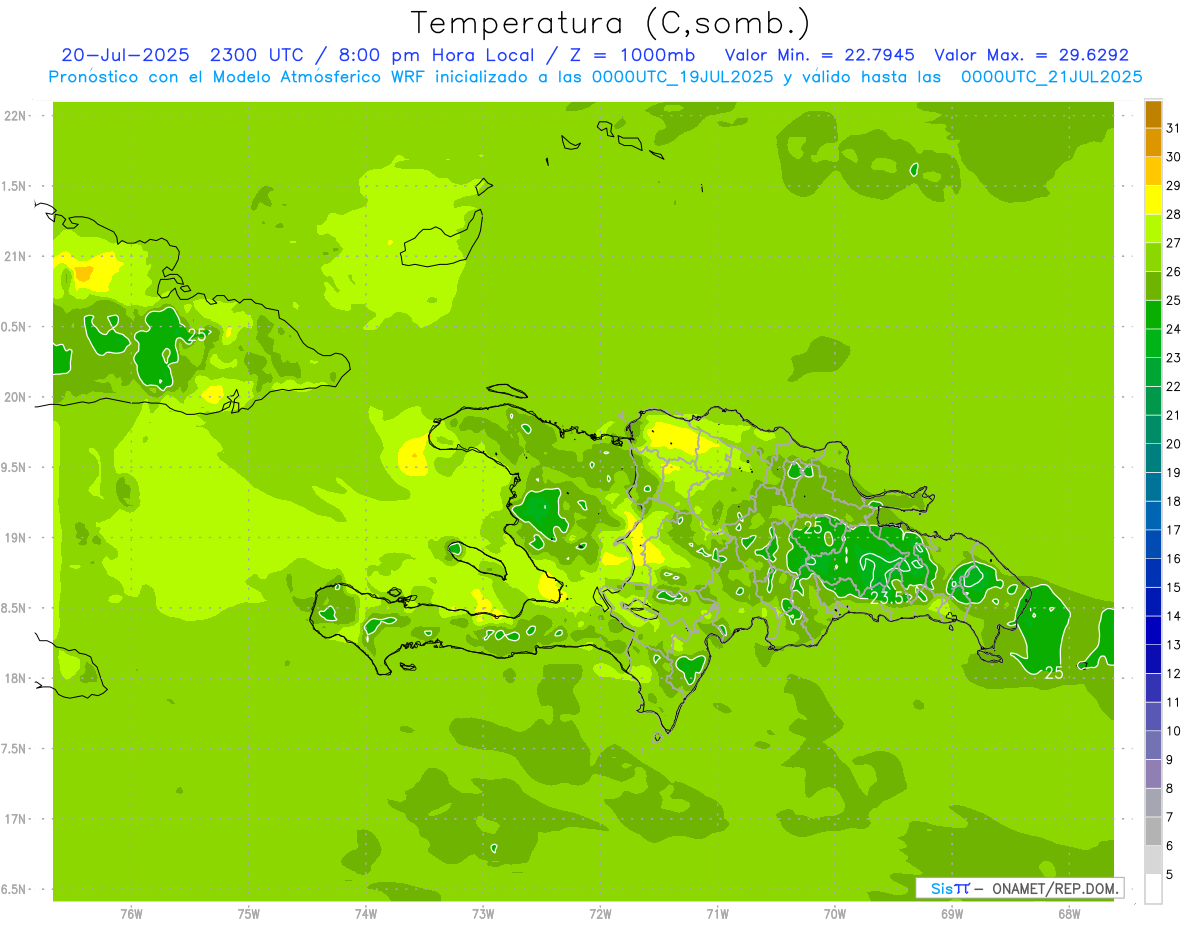1200x927 pixels.
Task: Click the '75W' longitude label
Action: [249, 914]
